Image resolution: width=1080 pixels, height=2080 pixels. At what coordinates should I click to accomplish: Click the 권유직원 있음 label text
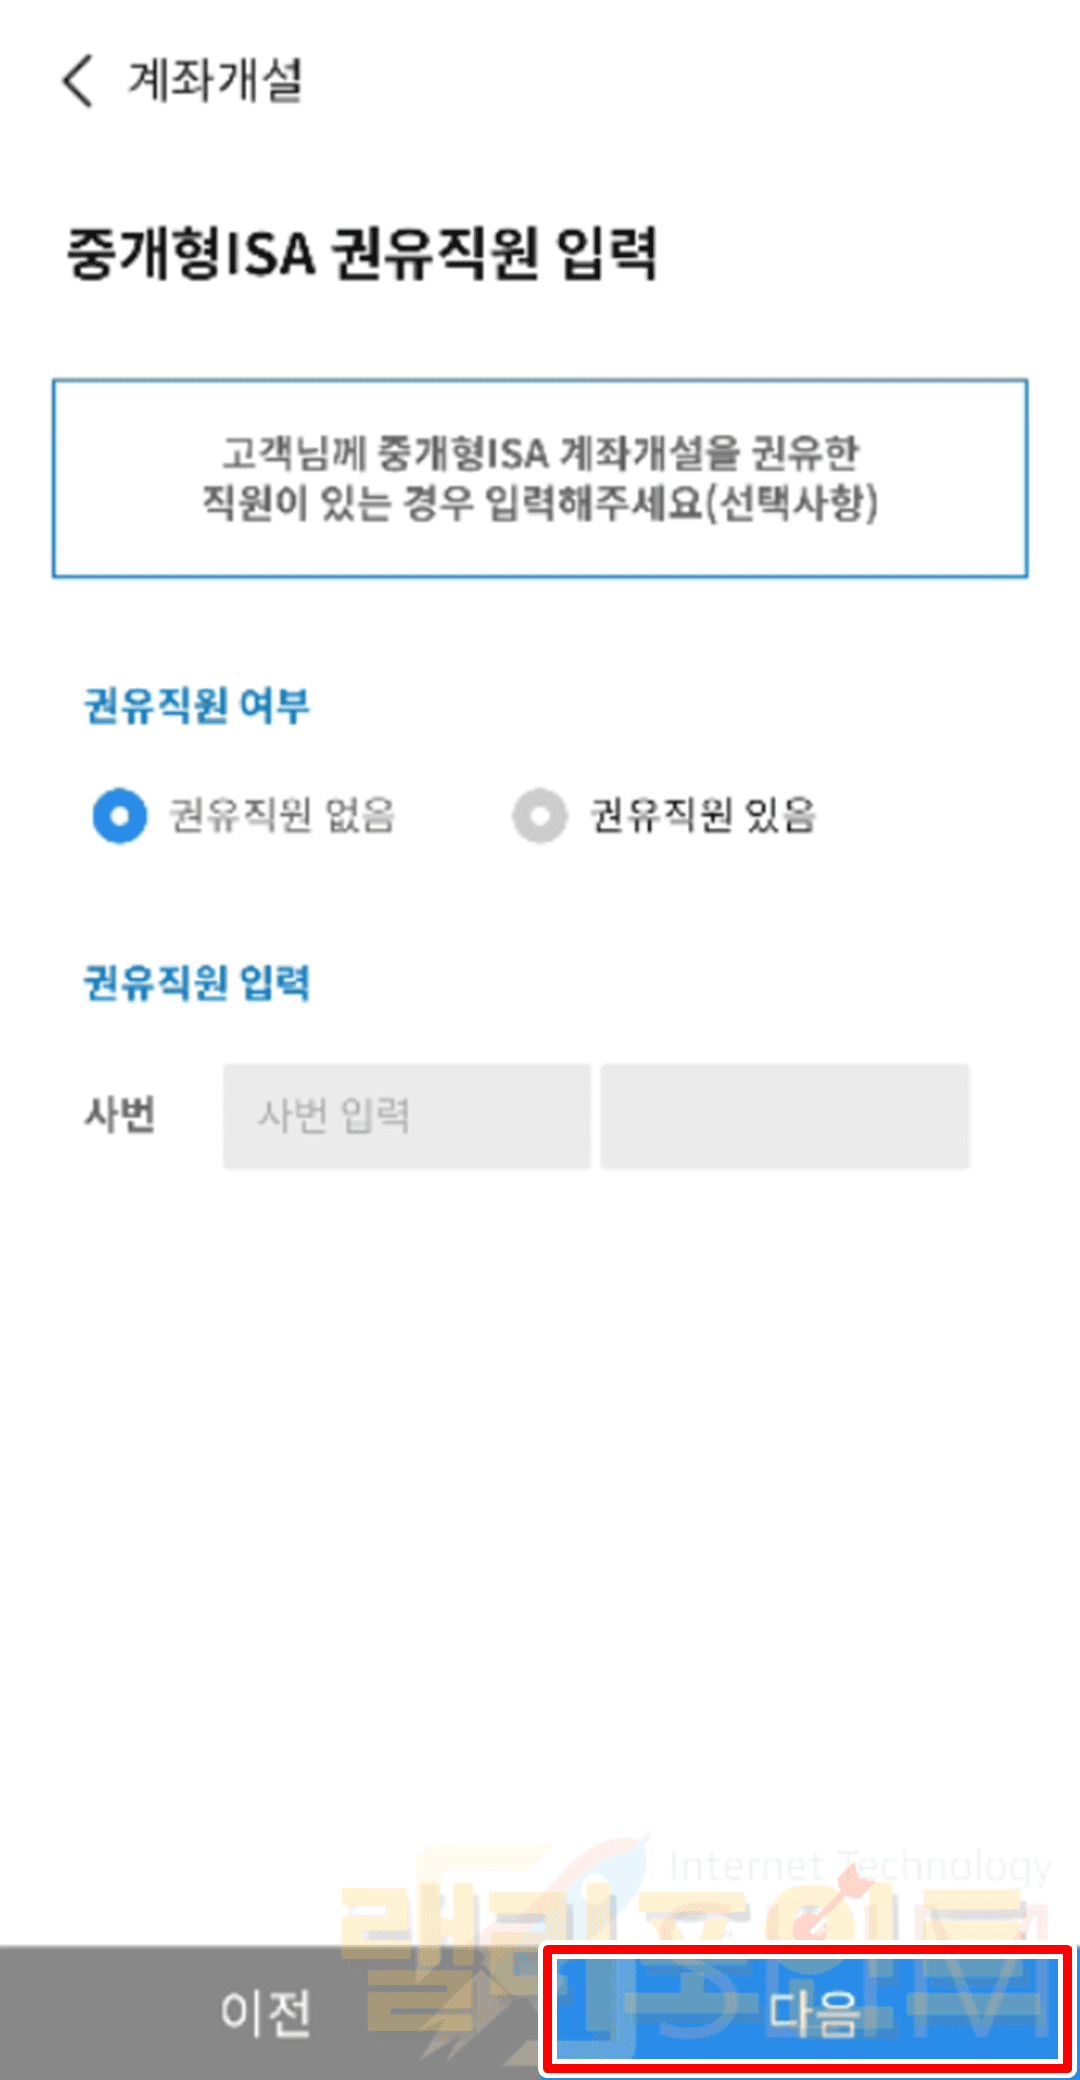(703, 815)
